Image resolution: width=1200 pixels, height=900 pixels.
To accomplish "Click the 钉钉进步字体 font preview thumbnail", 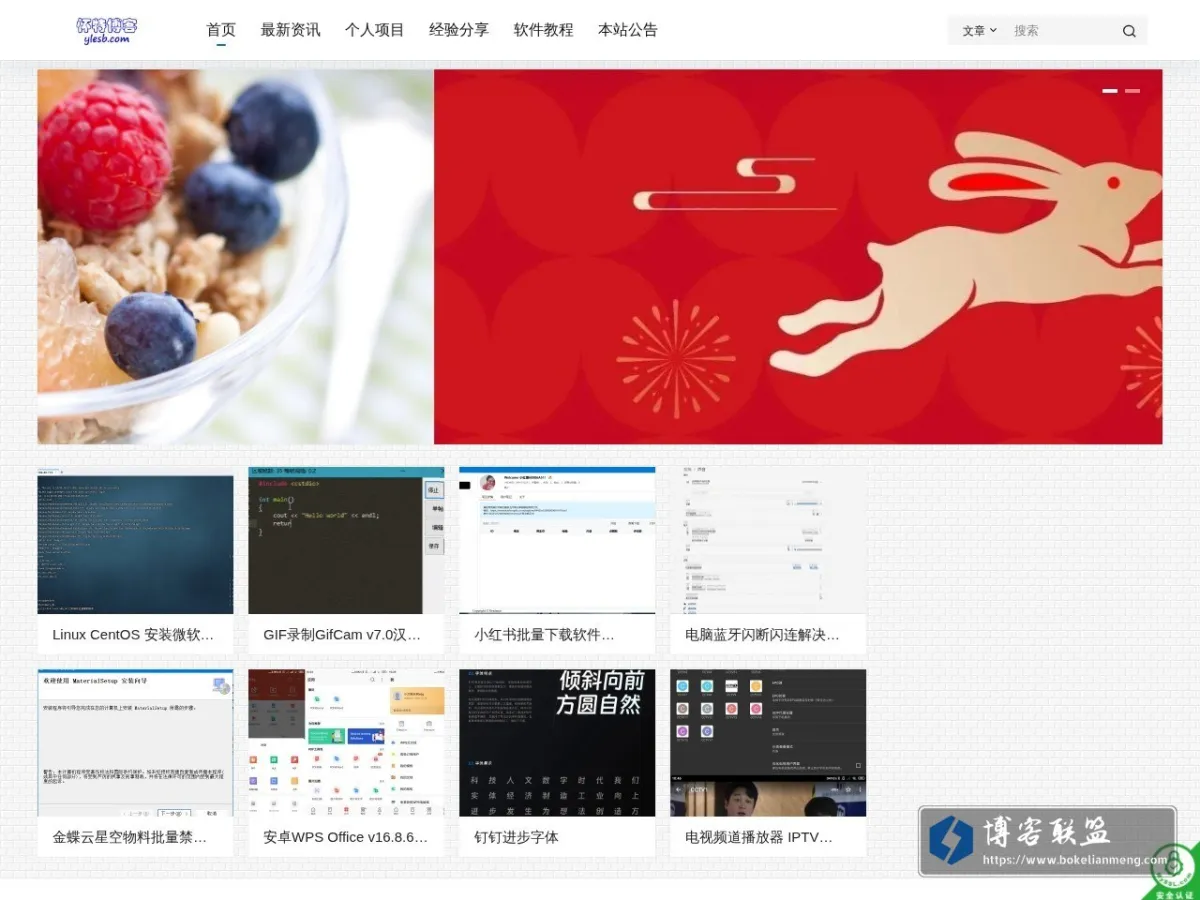I will point(557,743).
